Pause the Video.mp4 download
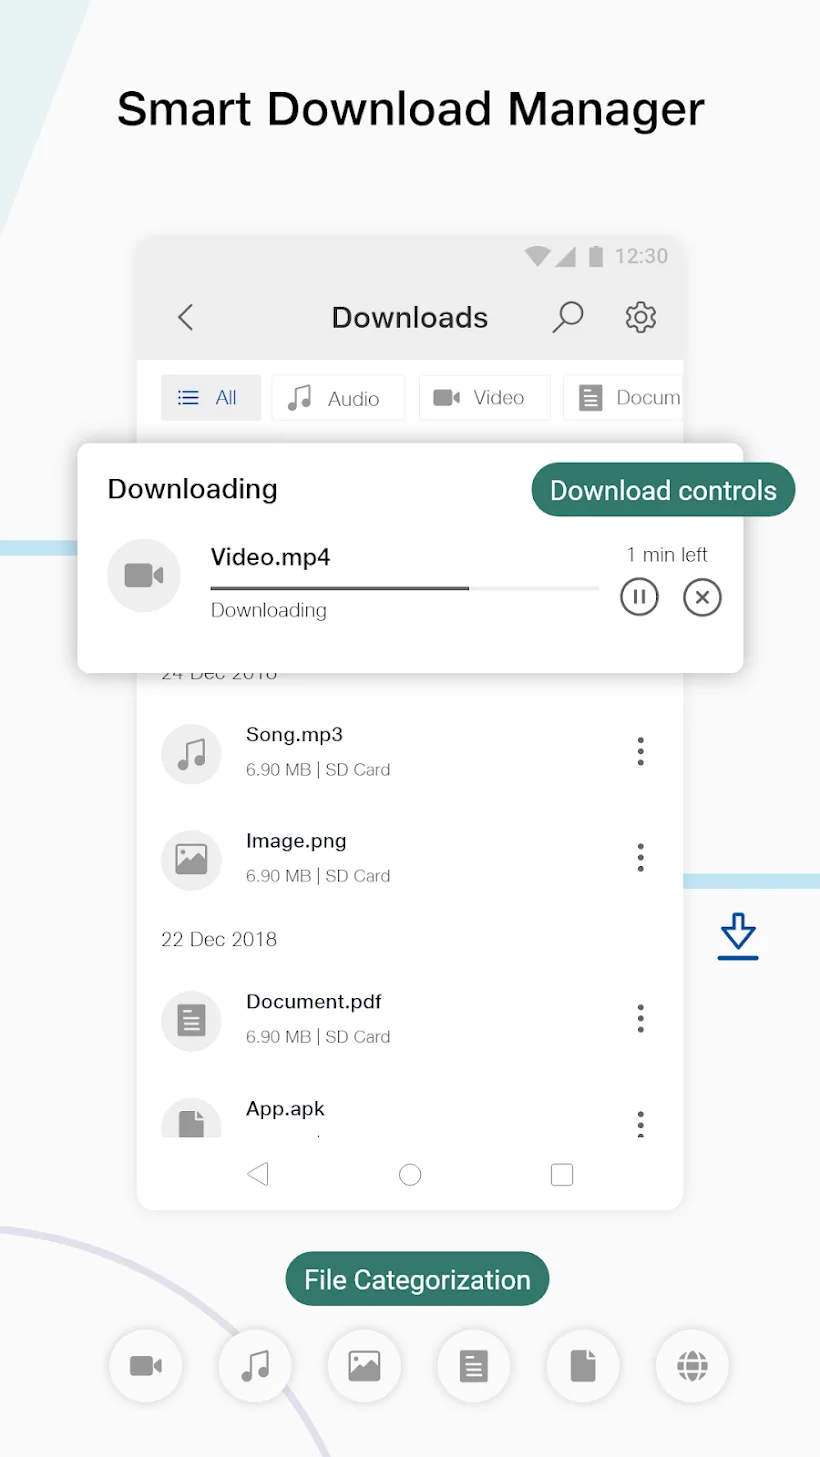Viewport: 820px width, 1457px height. coord(640,598)
